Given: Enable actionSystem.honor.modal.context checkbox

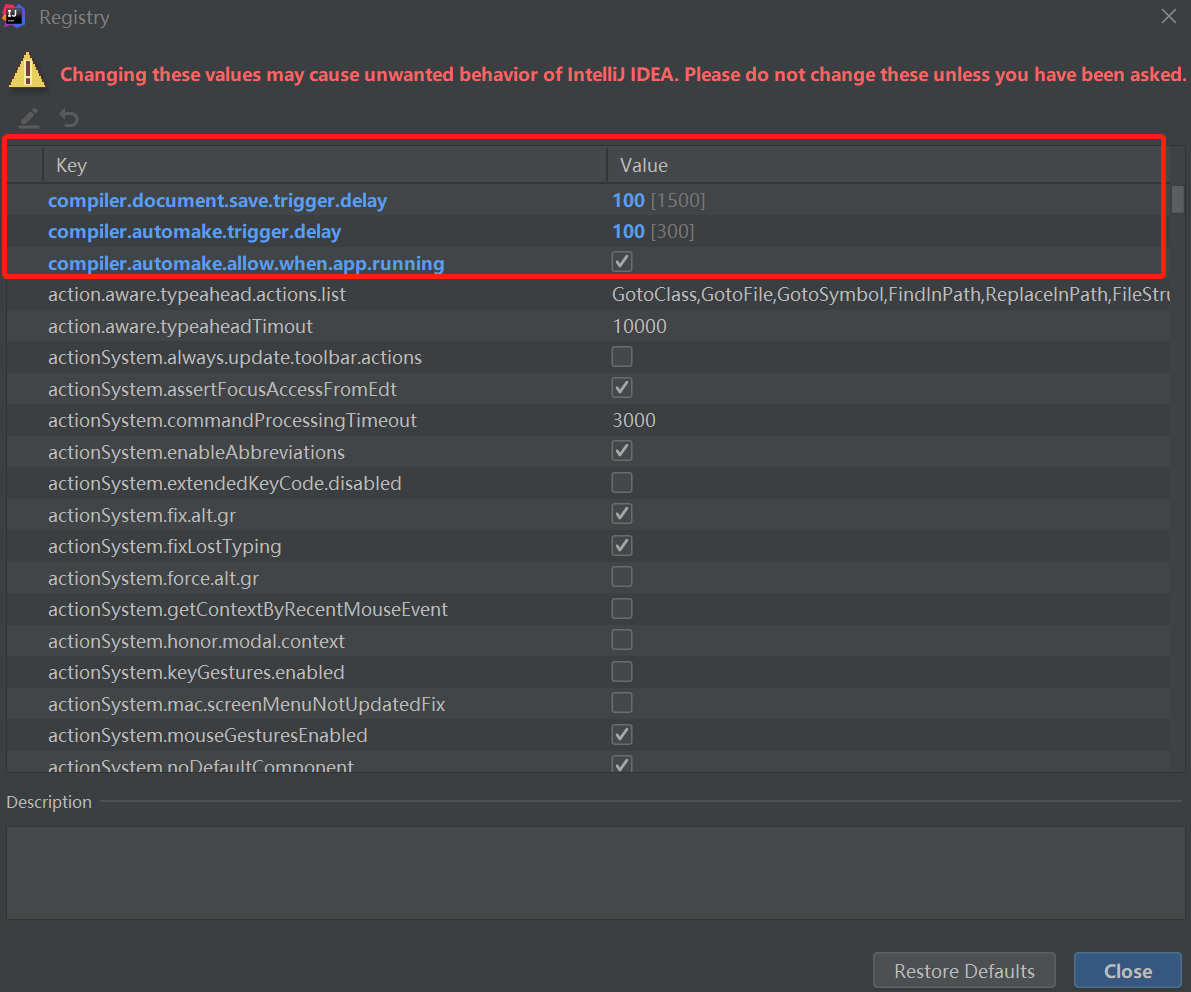Looking at the screenshot, I should [622, 640].
